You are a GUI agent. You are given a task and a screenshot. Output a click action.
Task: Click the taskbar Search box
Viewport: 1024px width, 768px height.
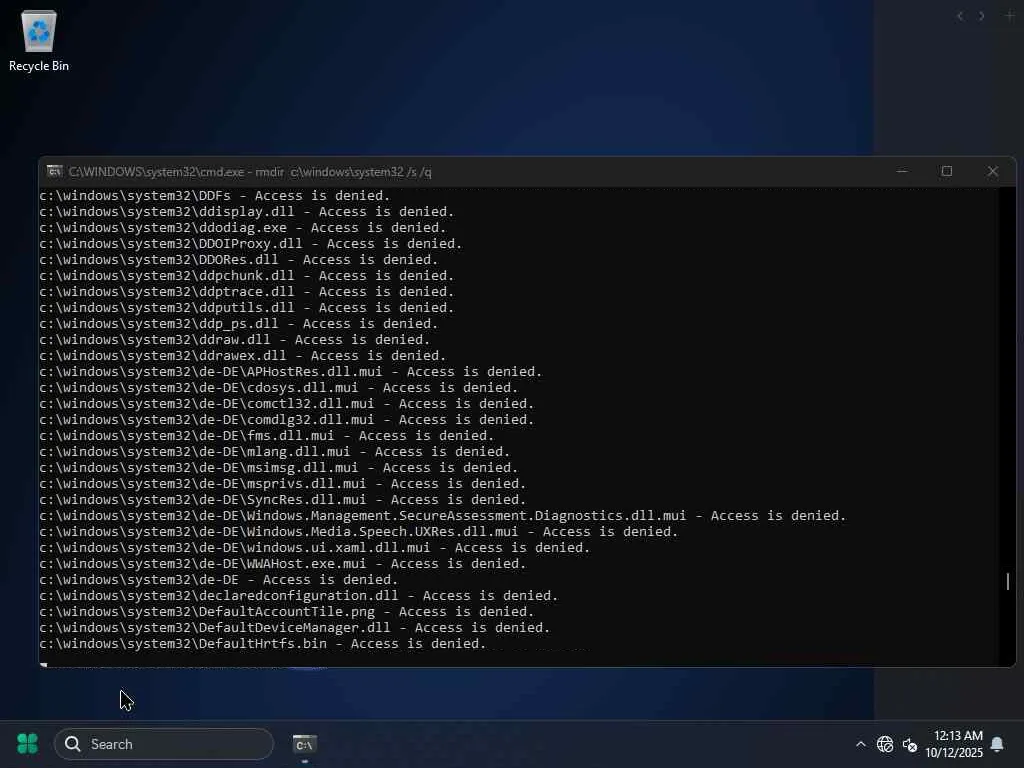[x=163, y=744]
